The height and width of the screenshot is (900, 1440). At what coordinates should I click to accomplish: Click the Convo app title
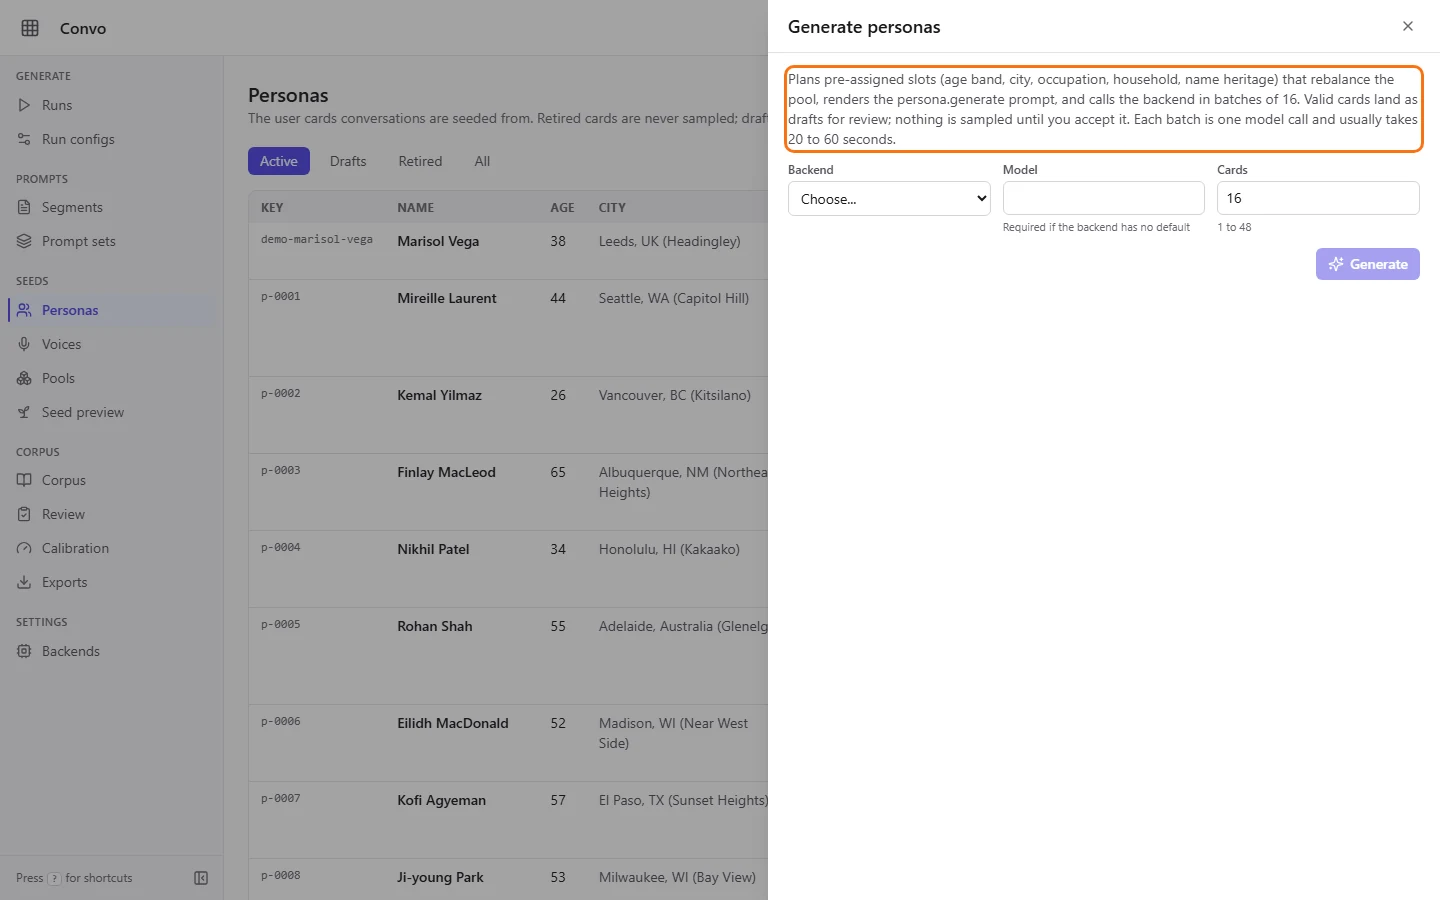[x=83, y=28]
